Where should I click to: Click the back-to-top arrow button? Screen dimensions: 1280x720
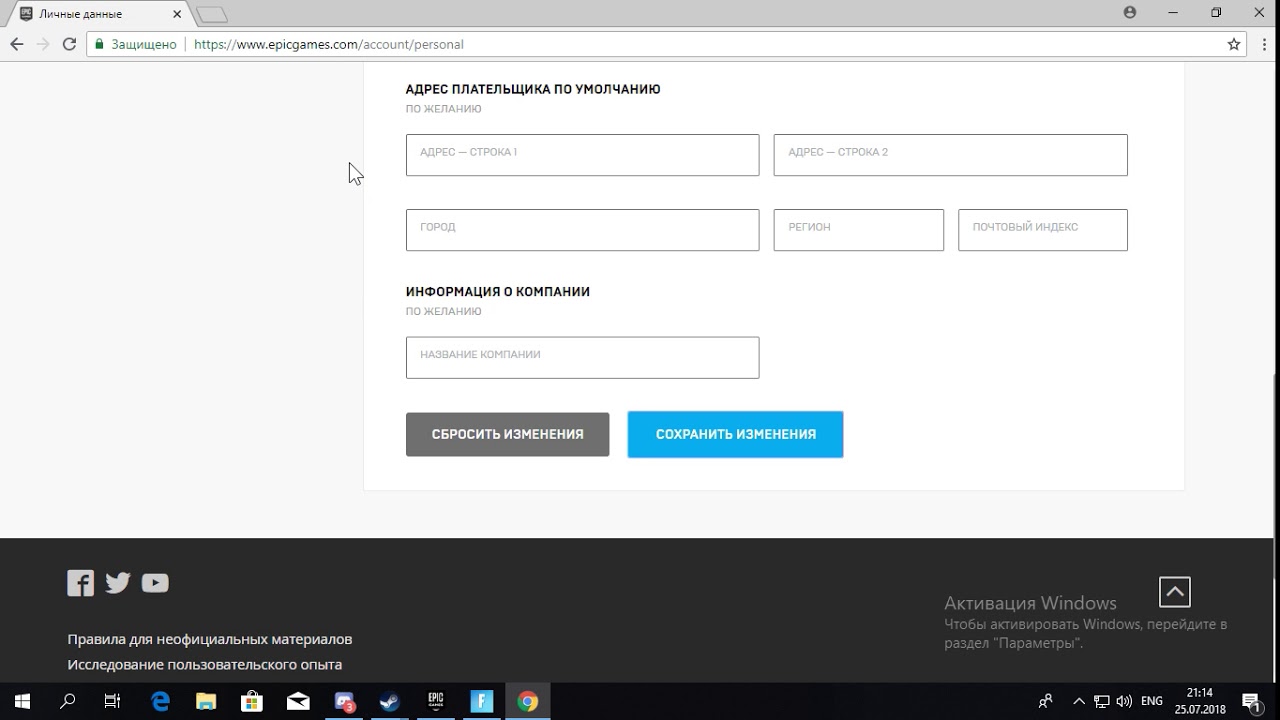pyautogui.click(x=1175, y=592)
